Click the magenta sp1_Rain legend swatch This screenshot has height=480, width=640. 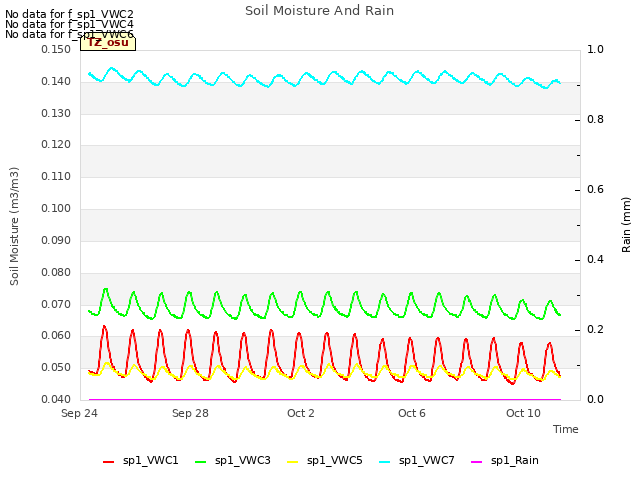point(476,462)
